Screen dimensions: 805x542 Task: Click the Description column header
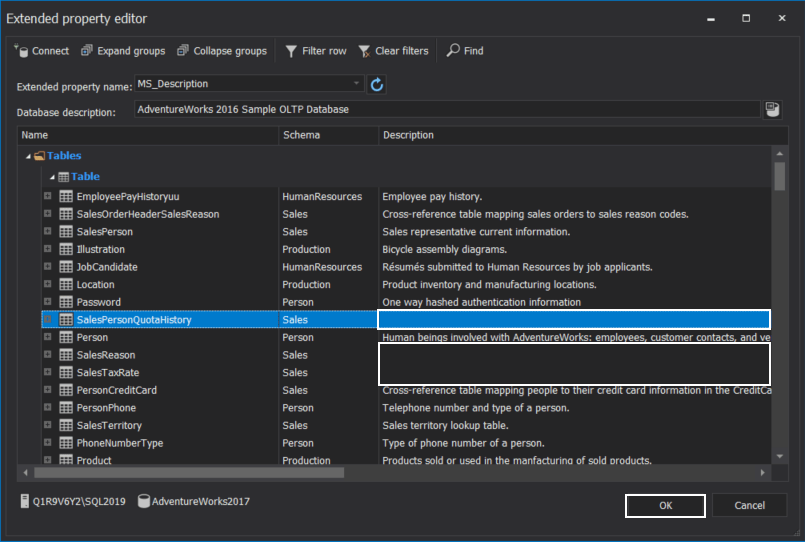pyautogui.click(x=583, y=135)
